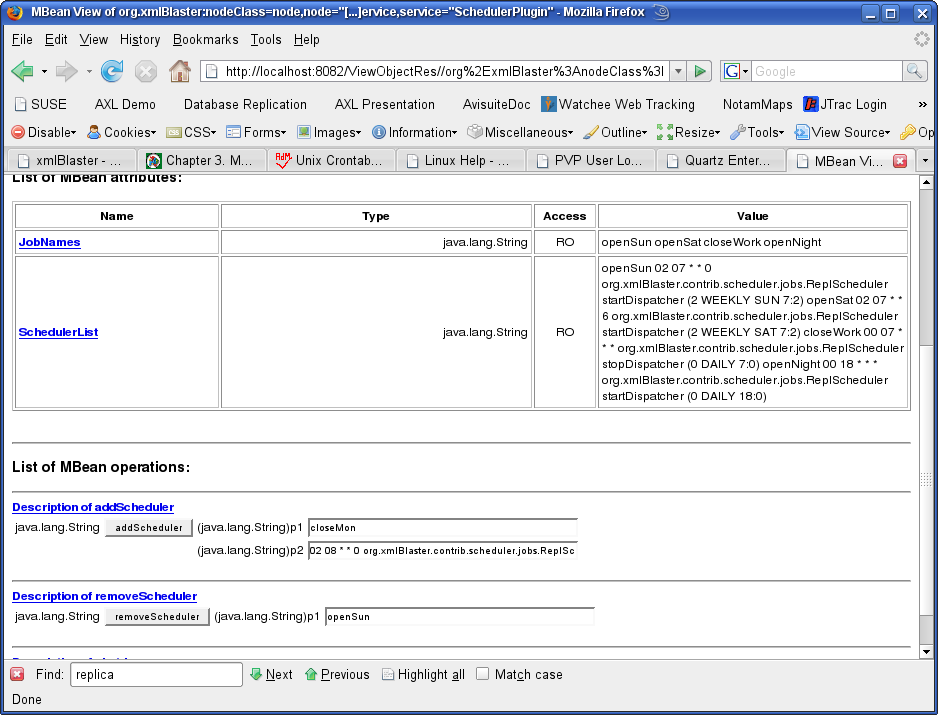Click the addScheduler p2 input field
This screenshot has width=938, height=715.
click(x=443, y=550)
